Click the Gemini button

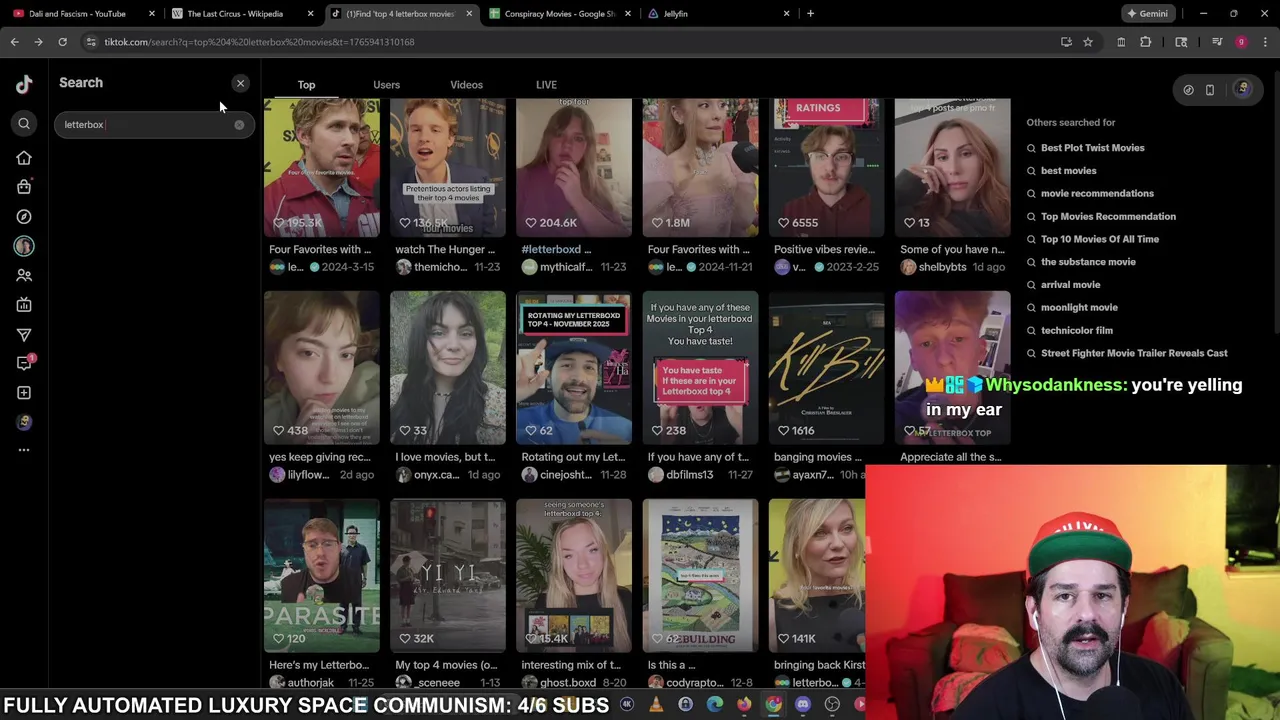tap(1147, 14)
